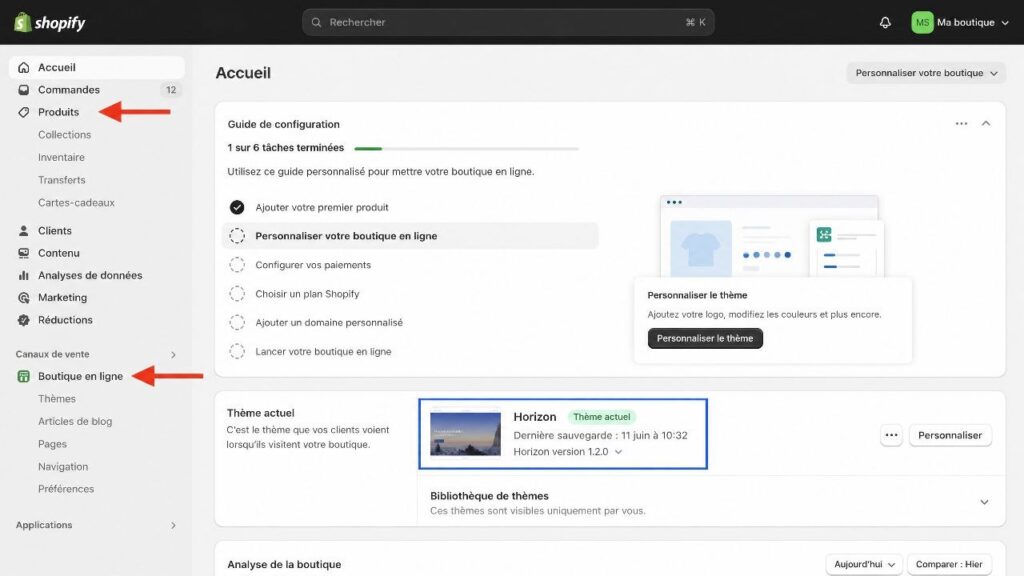Viewport: 1024px width, 576px height.
Task: Open 'Personnaliser votre boutique' dropdown
Action: (x=926, y=73)
